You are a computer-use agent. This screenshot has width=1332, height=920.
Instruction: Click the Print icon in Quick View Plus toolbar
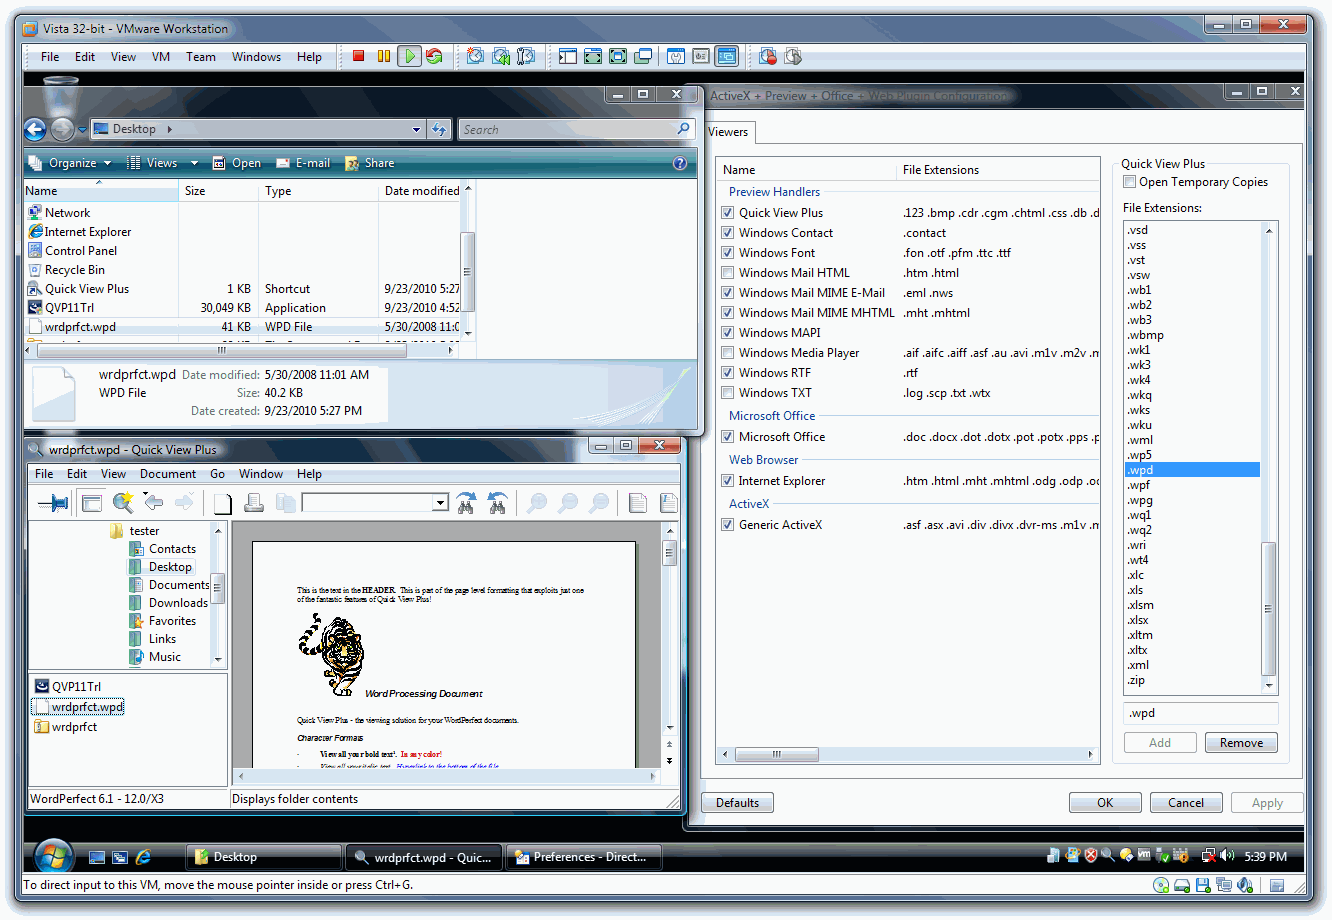pyautogui.click(x=254, y=503)
